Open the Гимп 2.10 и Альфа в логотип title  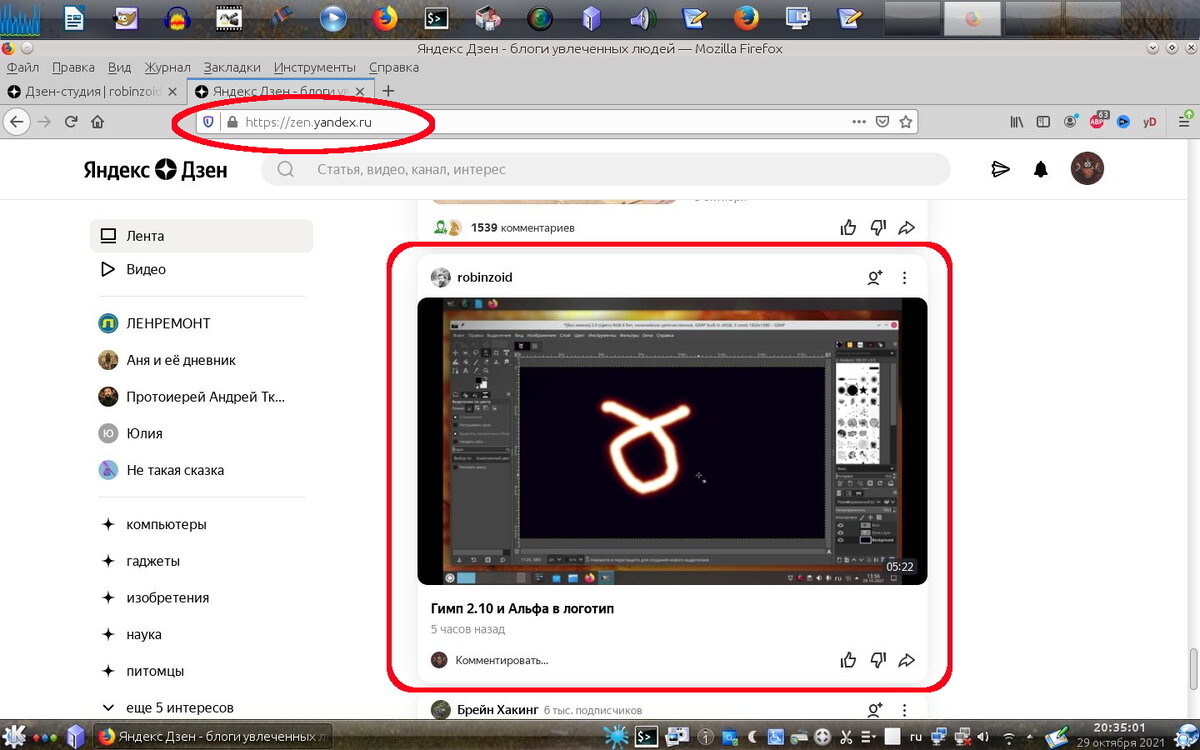click(x=522, y=608)
